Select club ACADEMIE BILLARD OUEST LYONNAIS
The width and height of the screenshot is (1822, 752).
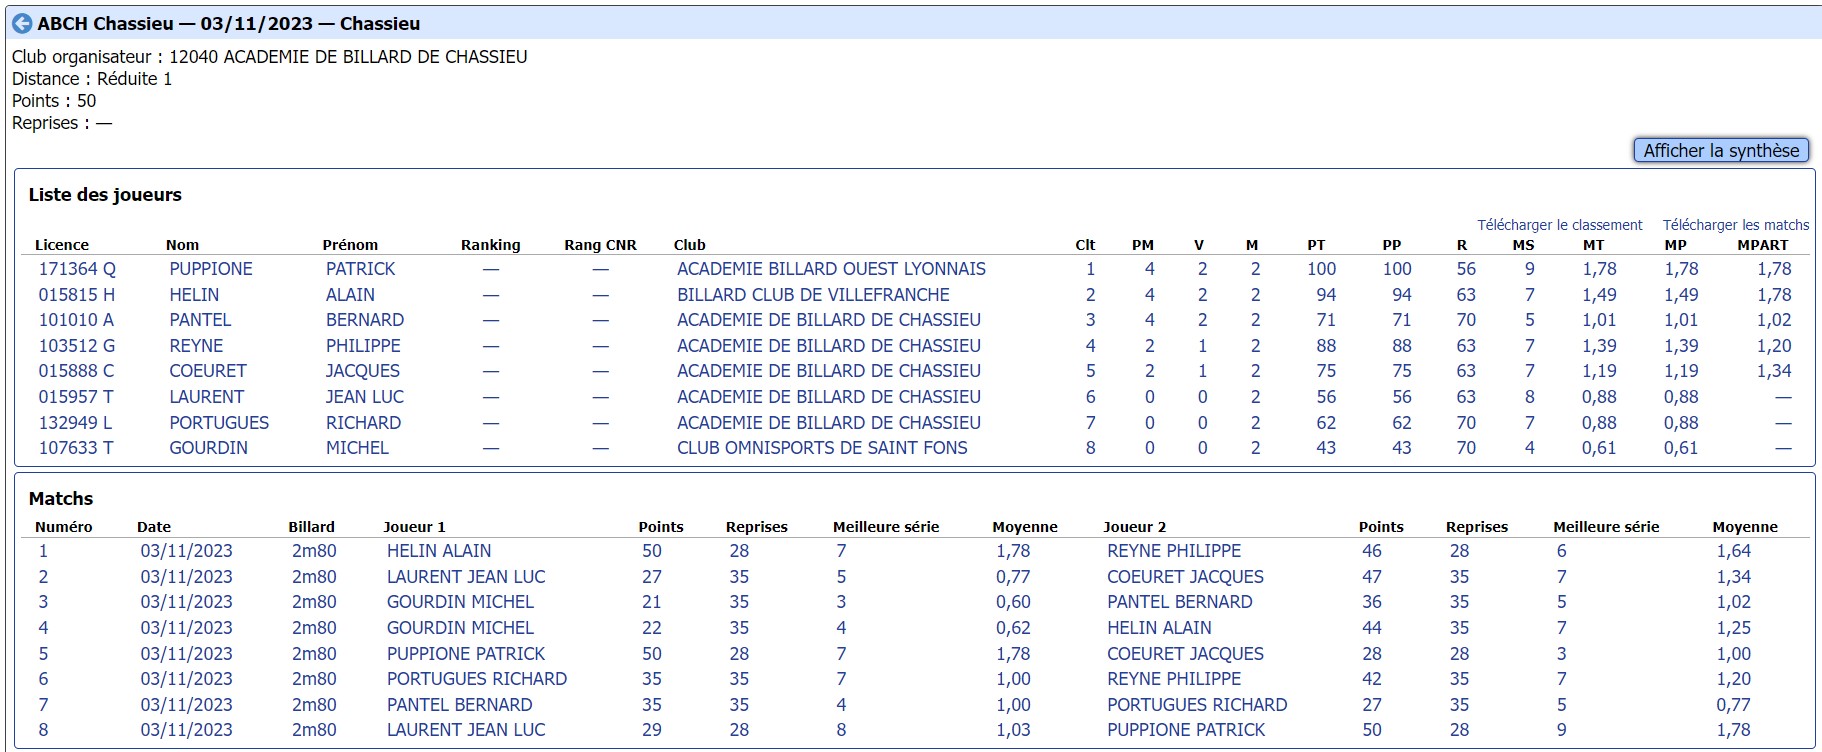click(831, 269)
